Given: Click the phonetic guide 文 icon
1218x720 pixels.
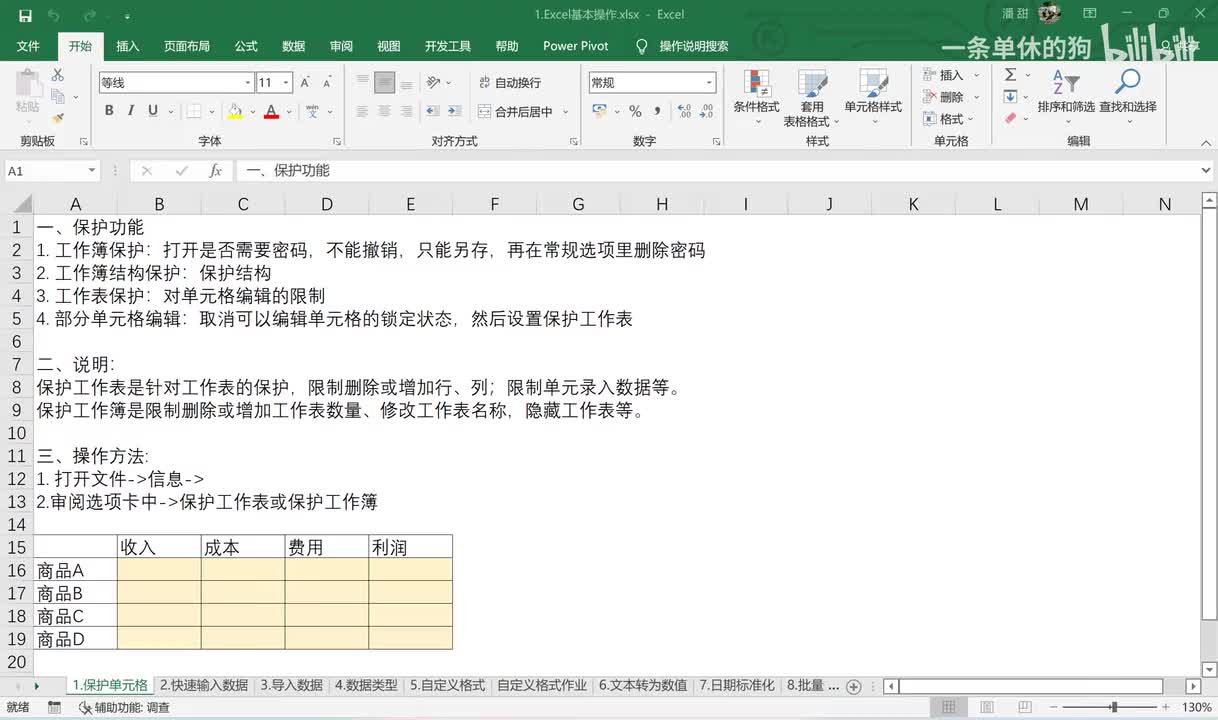Looking at the screenshot, I should point(312,111).
